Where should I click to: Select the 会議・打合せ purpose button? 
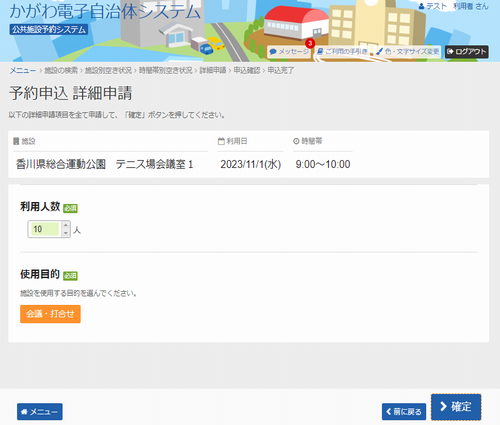50,314
